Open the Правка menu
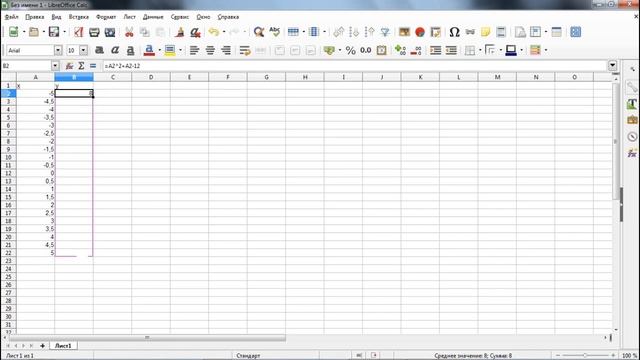Image resolution: width=640 pixels, height=360 pixels. click(x=35, y=17)
